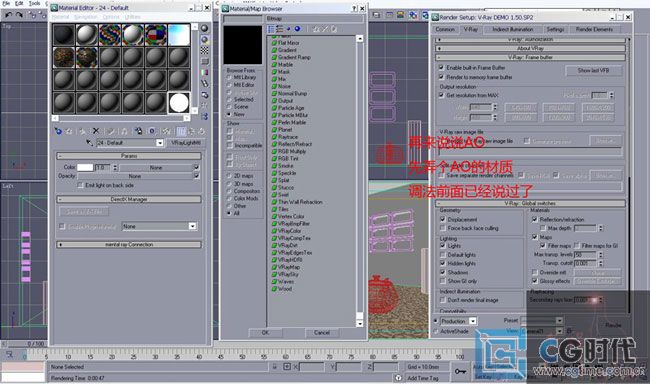Click the Show last VFB button
This screenshot has width=650, height=384.
[x=594, y=70]
